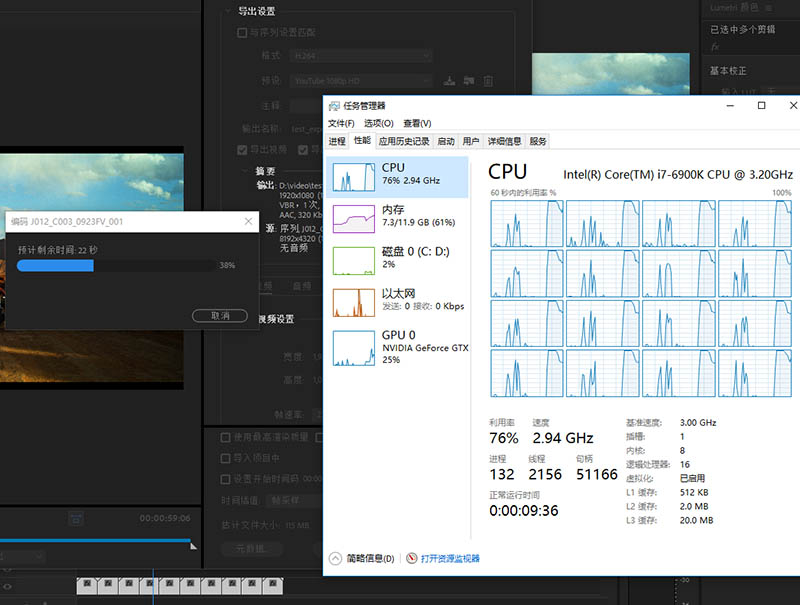800x605 pixels.
Task: Open the zoom dropdown below the preview scrubber
Action: pos(22,556)
